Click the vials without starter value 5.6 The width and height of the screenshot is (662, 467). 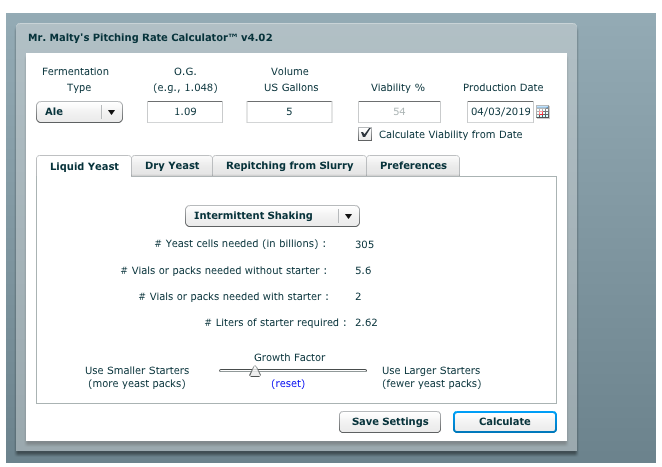[363, 271]
